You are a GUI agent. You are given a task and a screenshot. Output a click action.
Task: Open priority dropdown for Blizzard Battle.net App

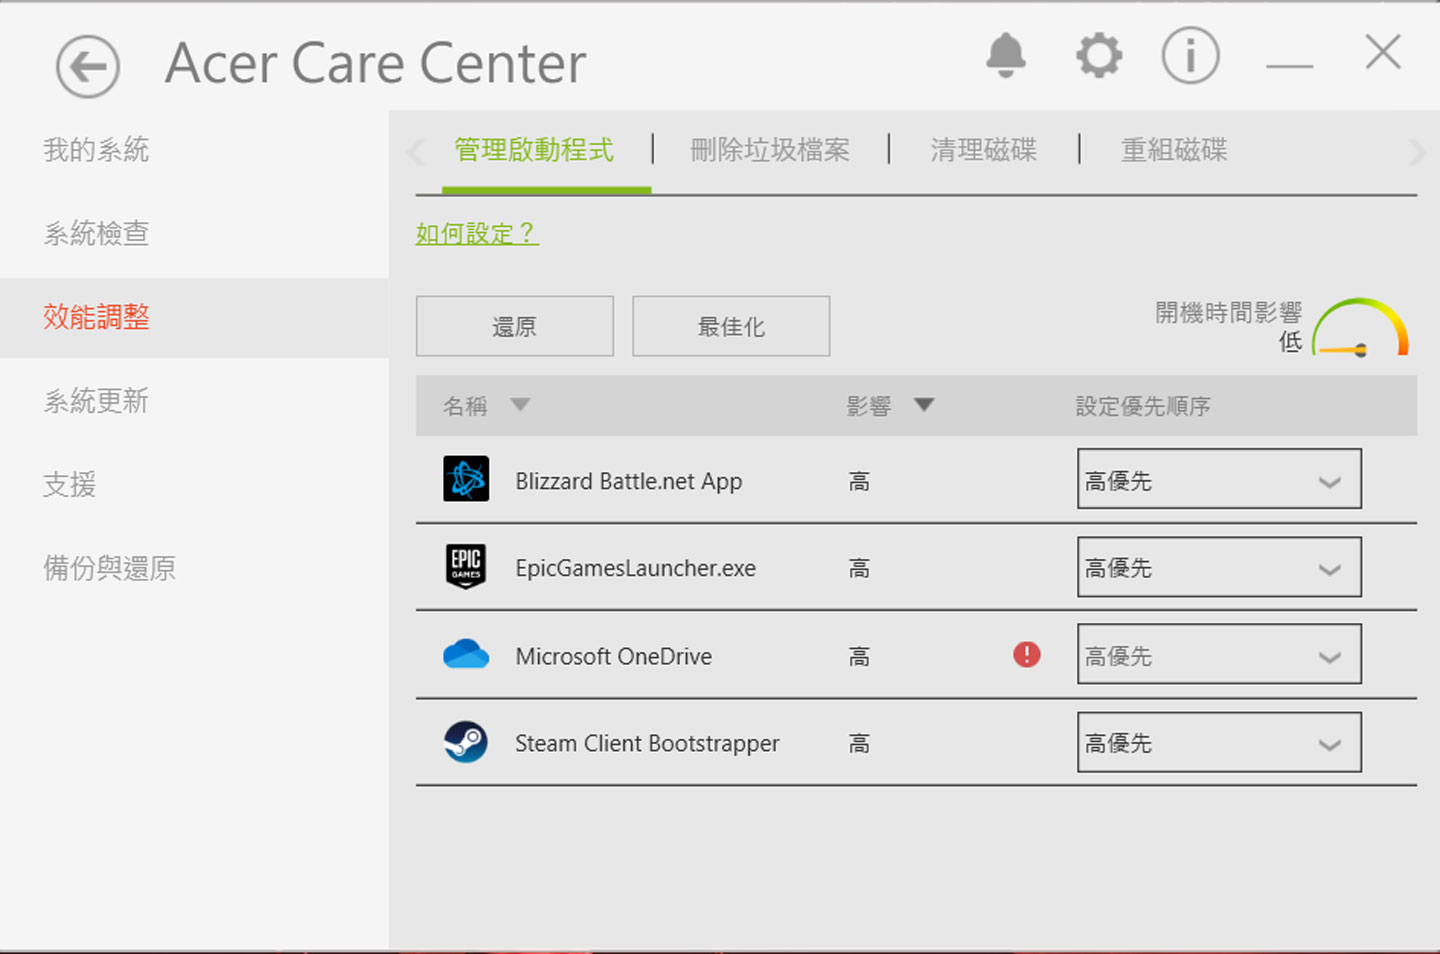[1218, 479]
